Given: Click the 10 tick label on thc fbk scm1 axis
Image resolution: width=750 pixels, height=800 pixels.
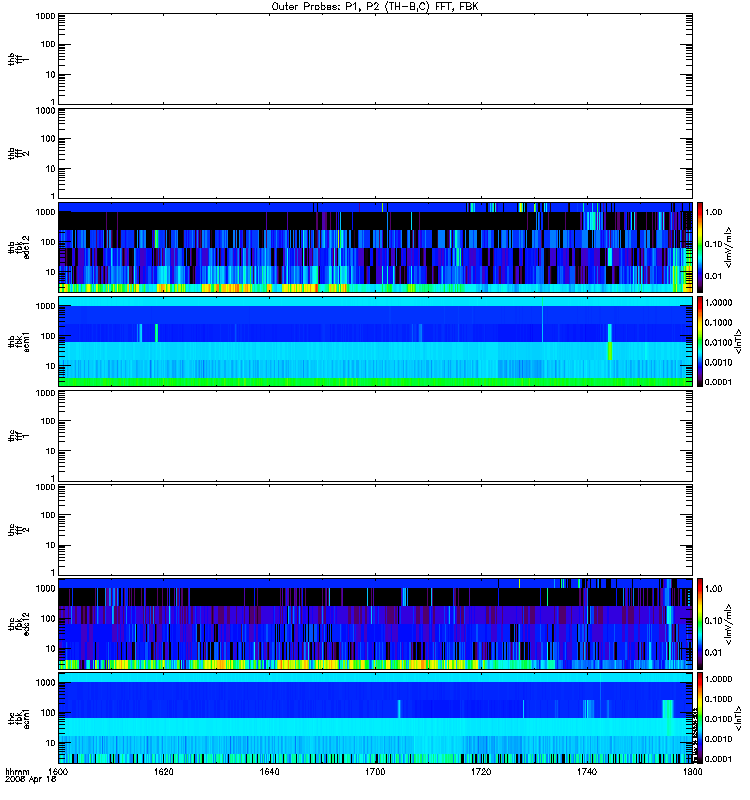Looking at the screenshot, I should pyautogui.click(x=51, y=743).
